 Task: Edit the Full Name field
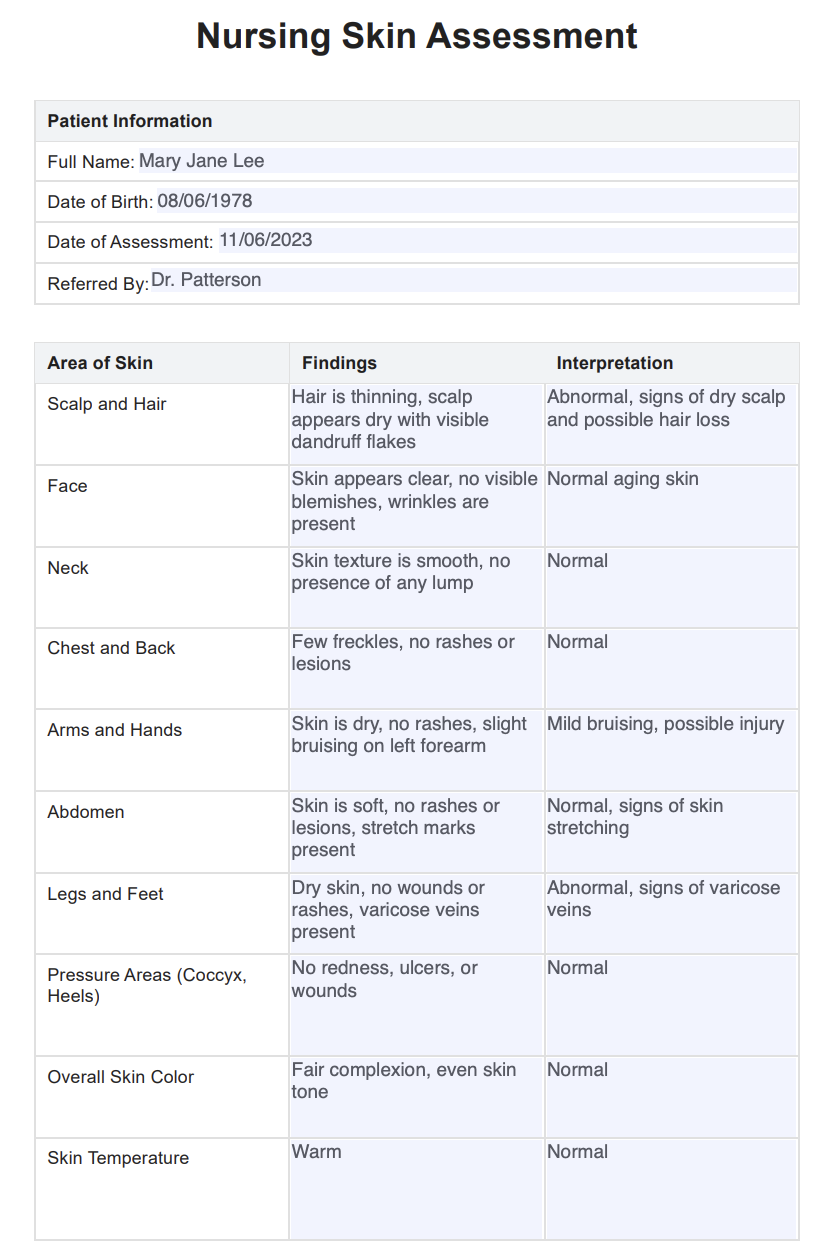467,161
